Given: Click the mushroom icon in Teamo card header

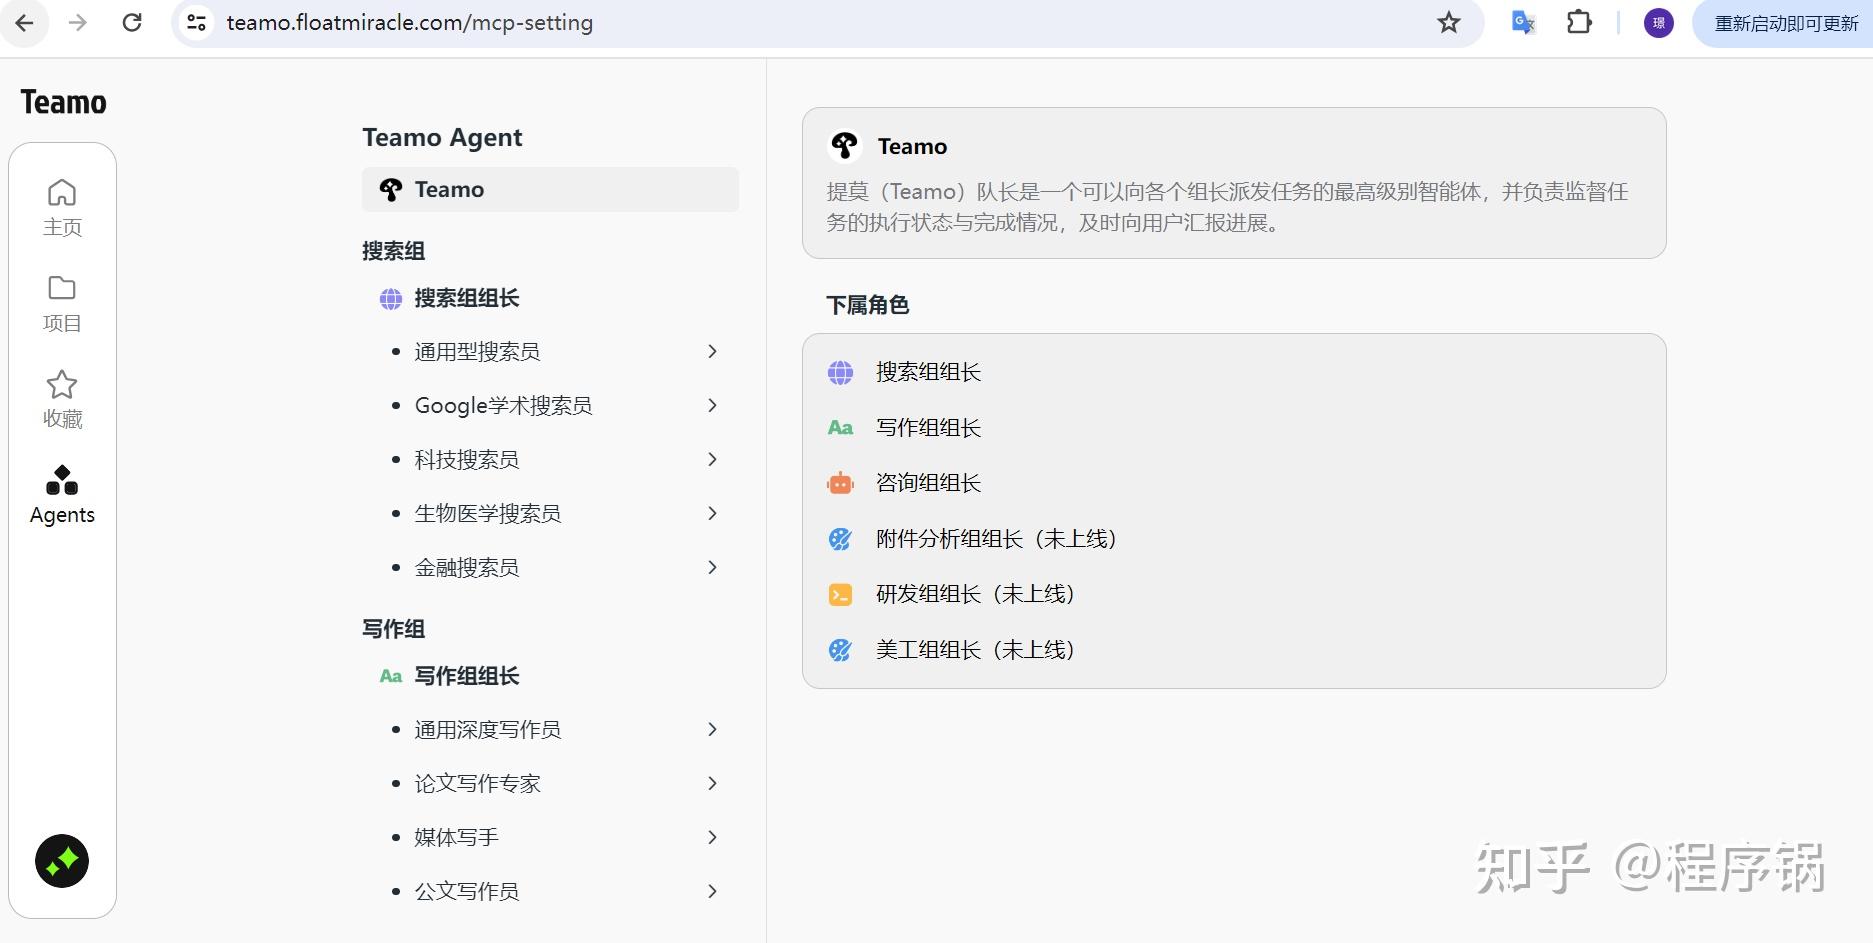Looking at the screenshot, I should click(844, 146).
